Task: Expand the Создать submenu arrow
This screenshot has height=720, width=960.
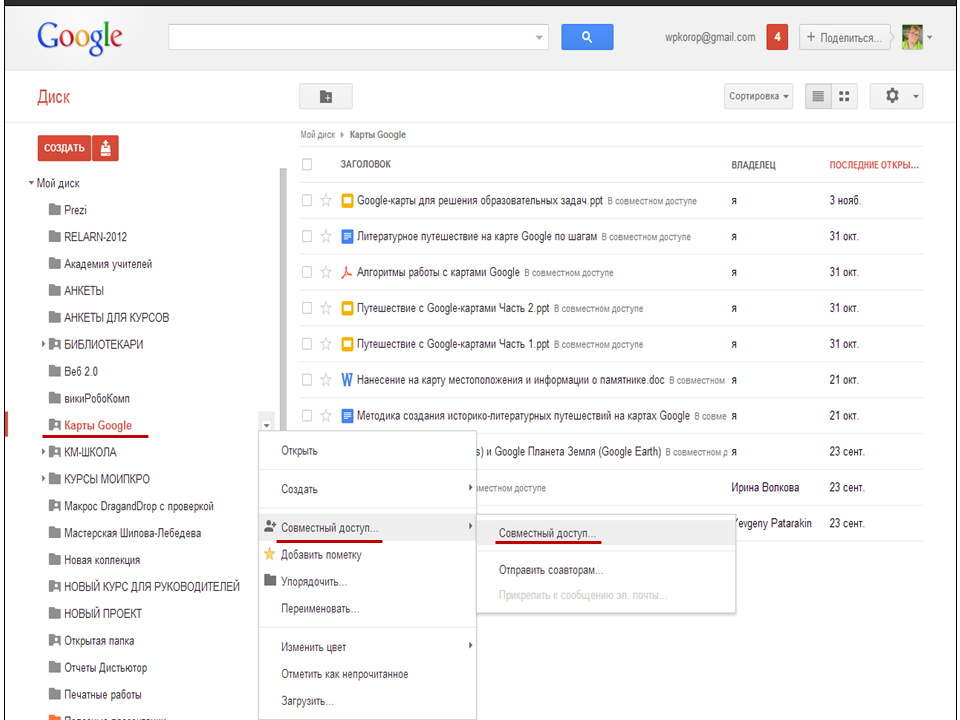Action: tap(470, 488)
